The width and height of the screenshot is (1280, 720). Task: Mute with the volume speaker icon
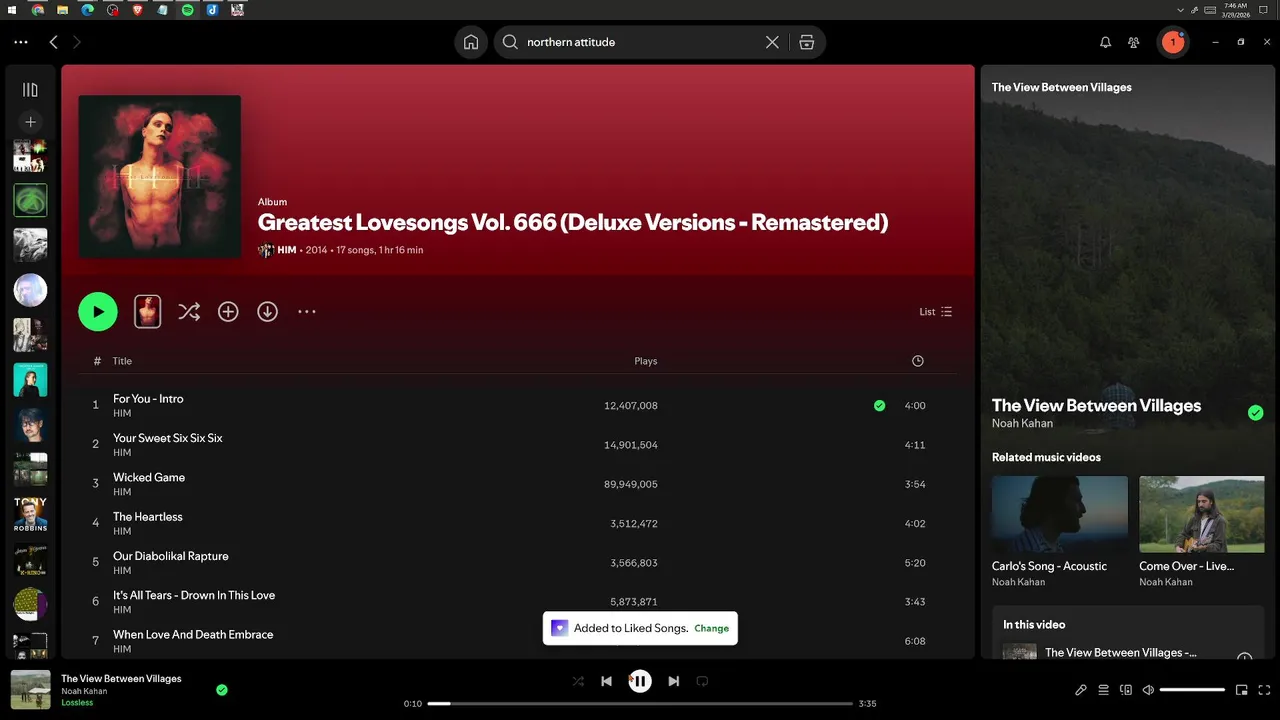[x=1148, y=690]
